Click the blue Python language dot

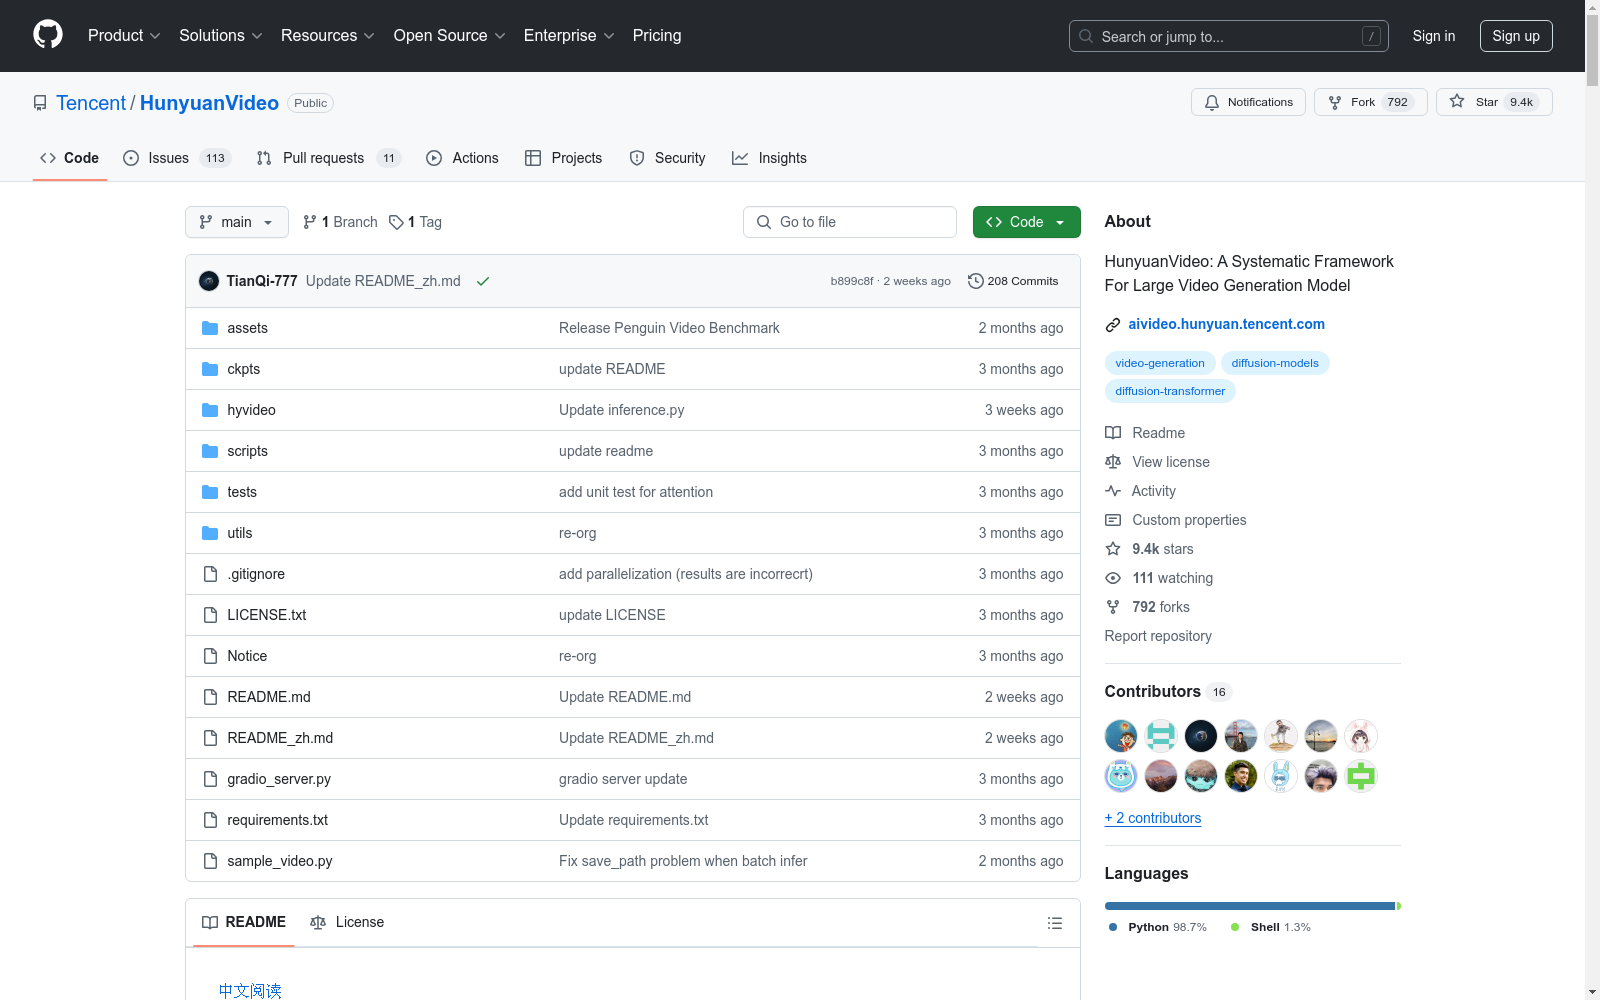[1113, 927]
